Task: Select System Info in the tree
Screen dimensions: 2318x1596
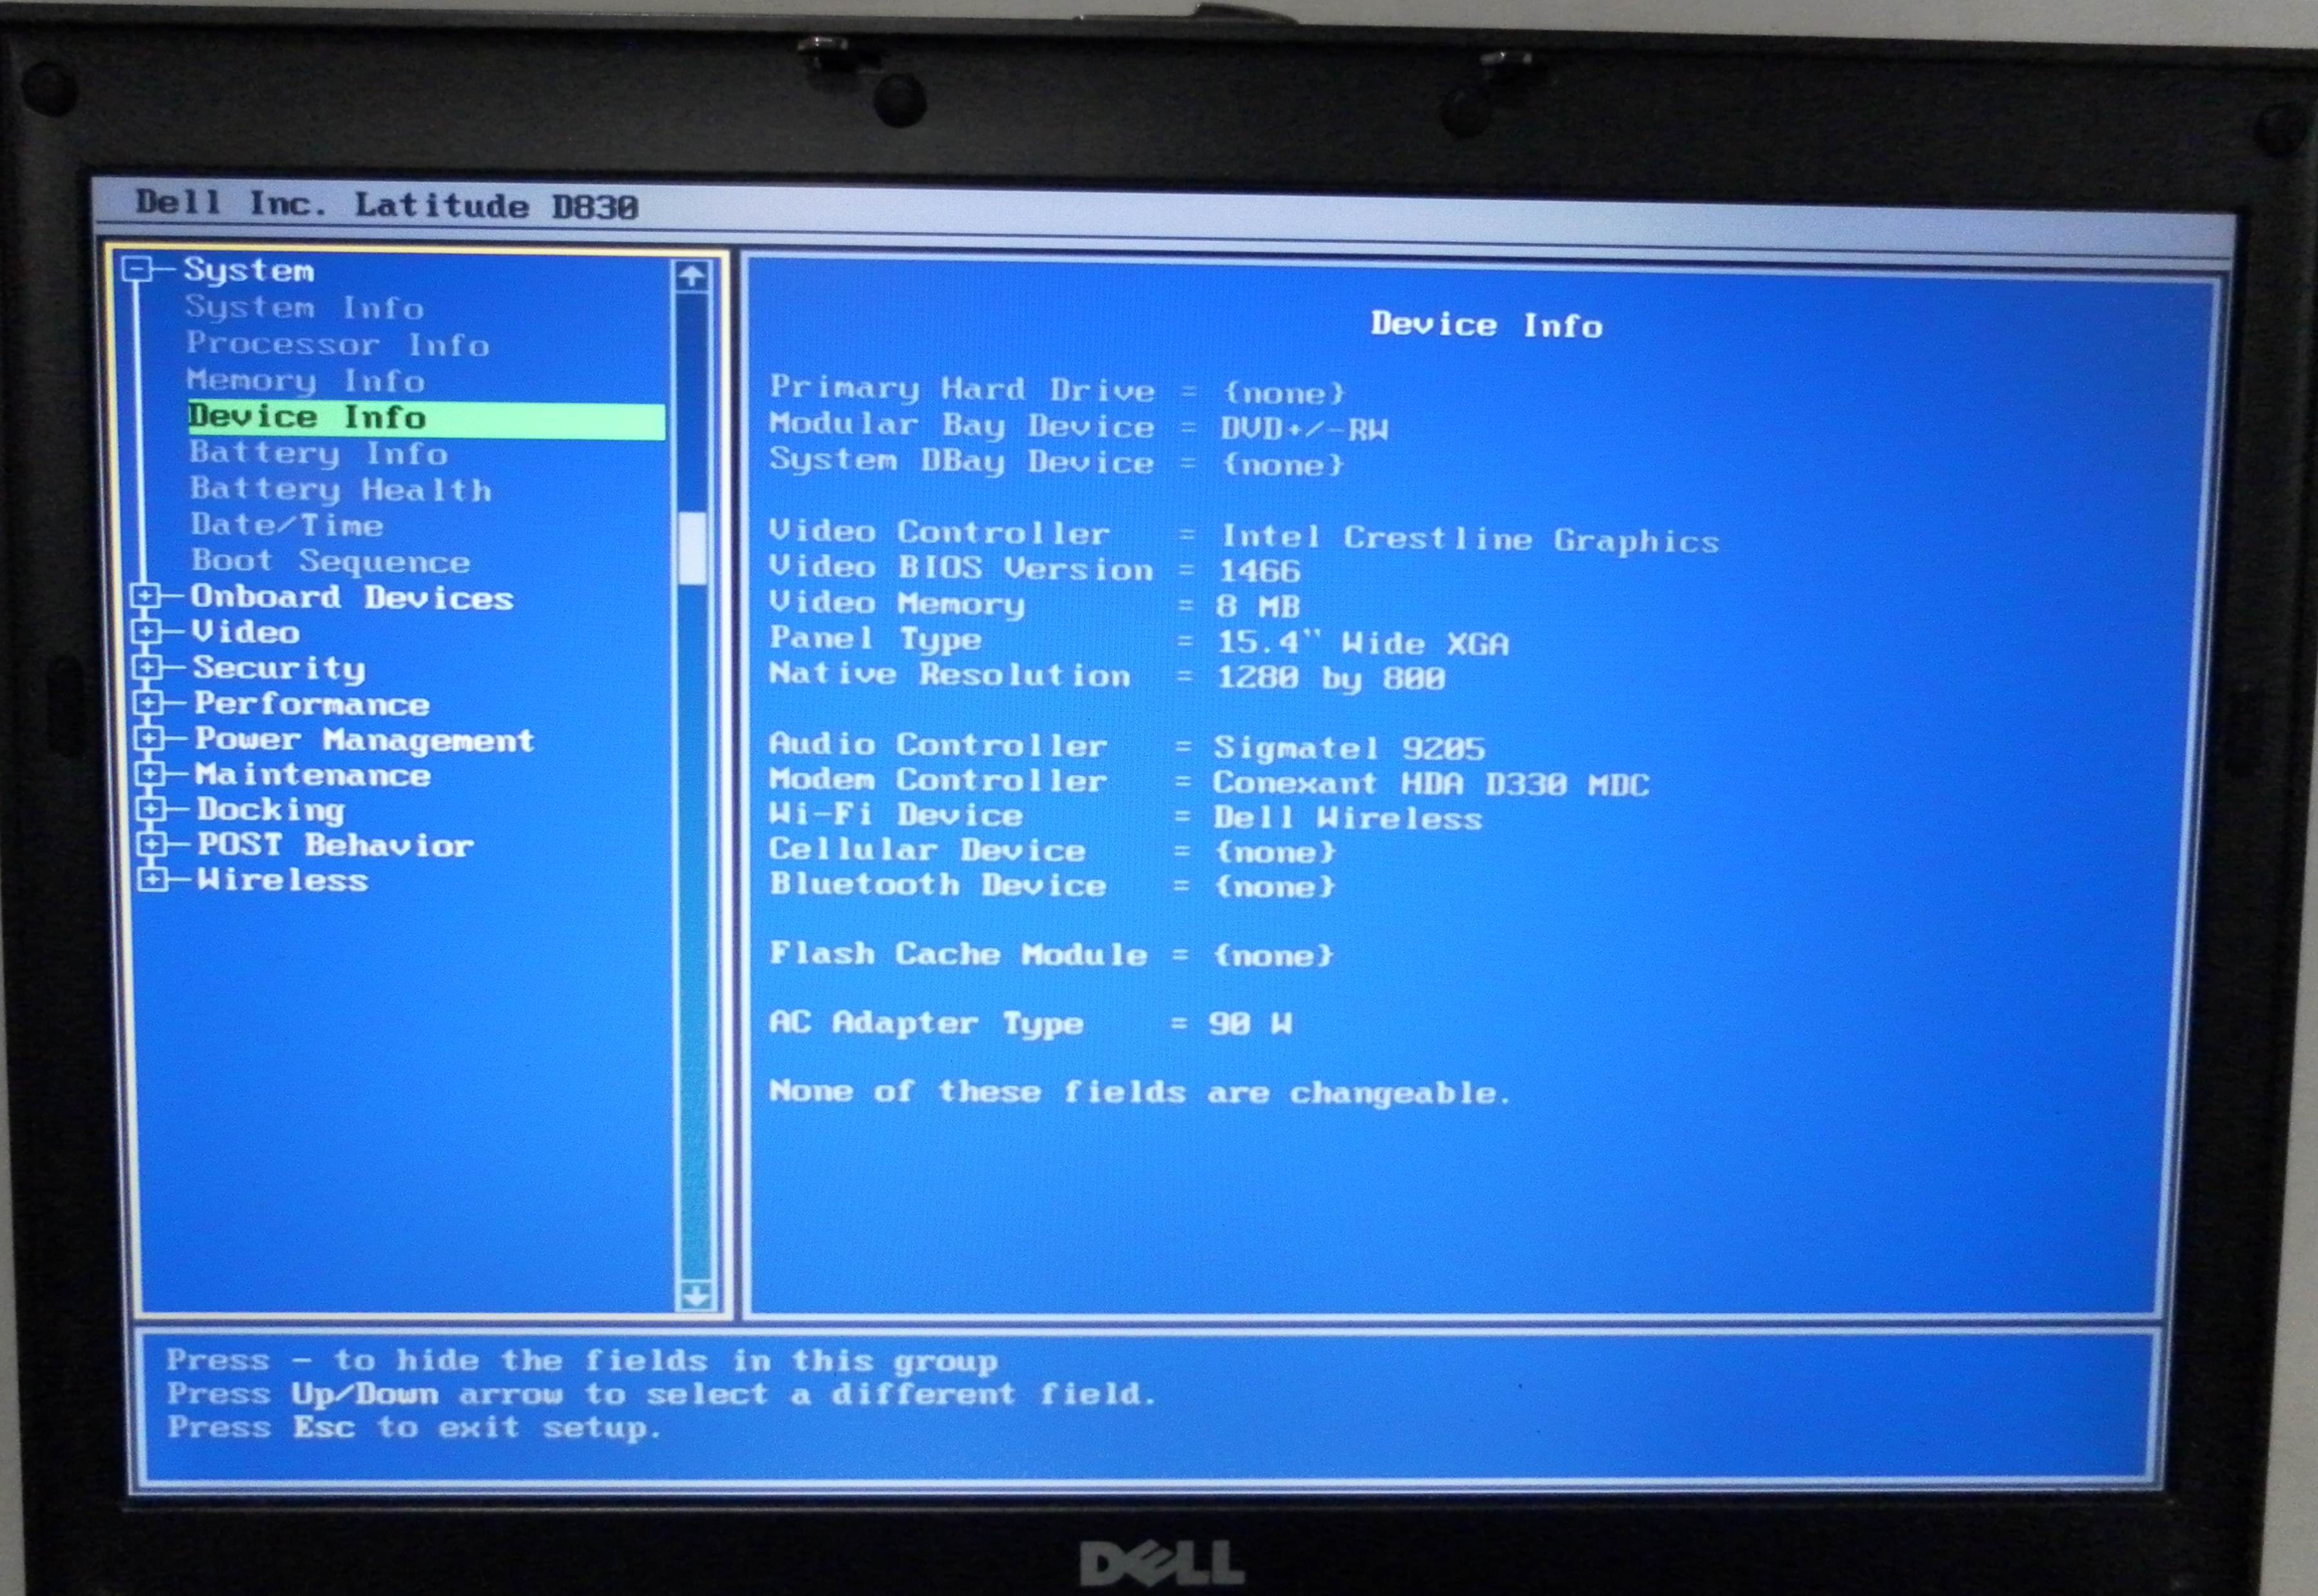Action: point(304,307)
